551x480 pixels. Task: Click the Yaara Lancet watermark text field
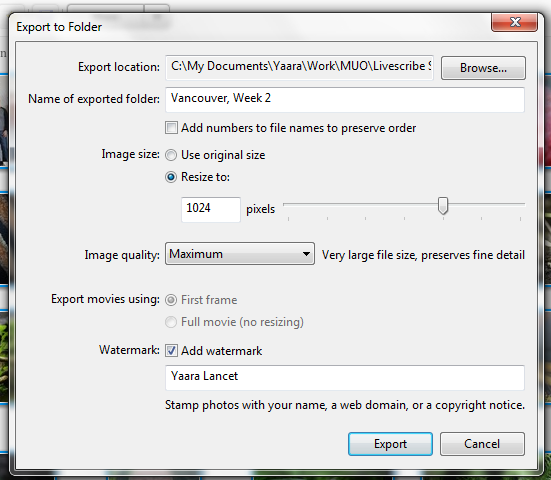pyautogui.click(x=345, y=378)
